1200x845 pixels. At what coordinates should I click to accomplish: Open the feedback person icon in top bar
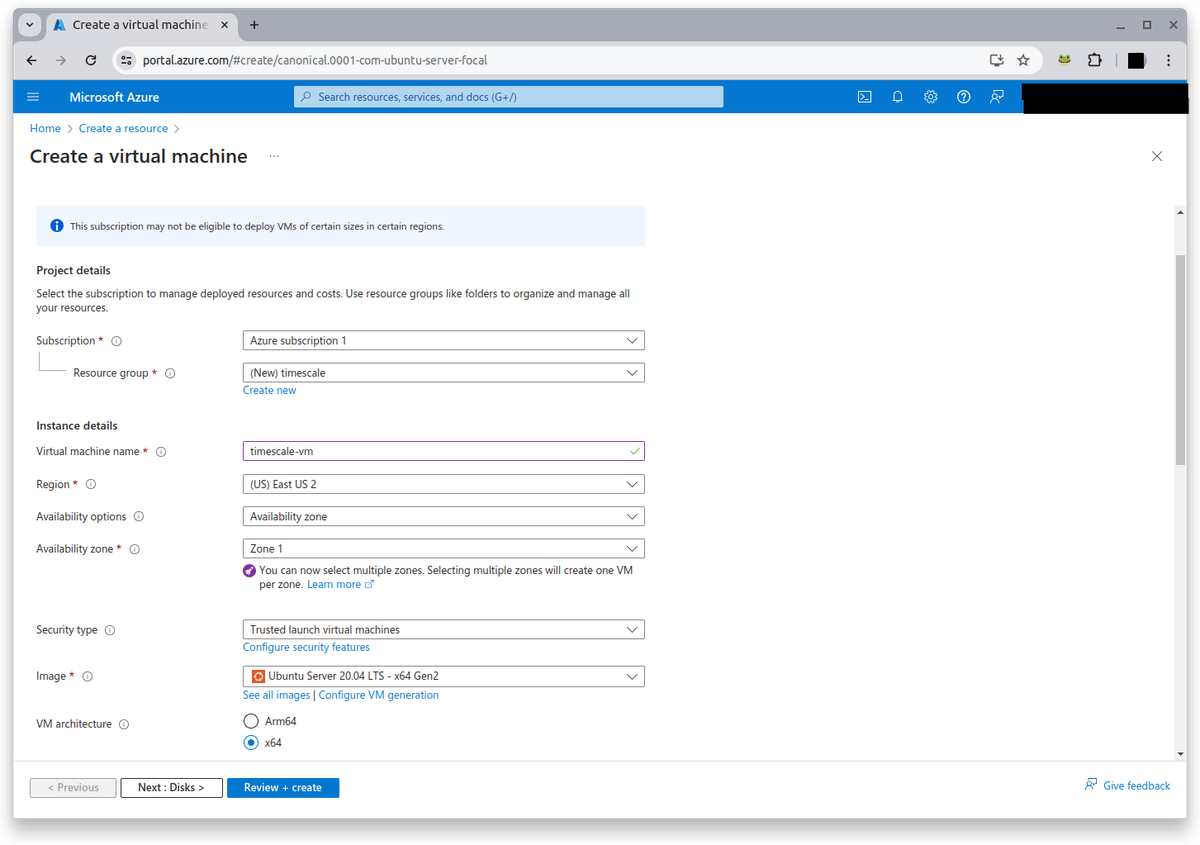(996, 96)
